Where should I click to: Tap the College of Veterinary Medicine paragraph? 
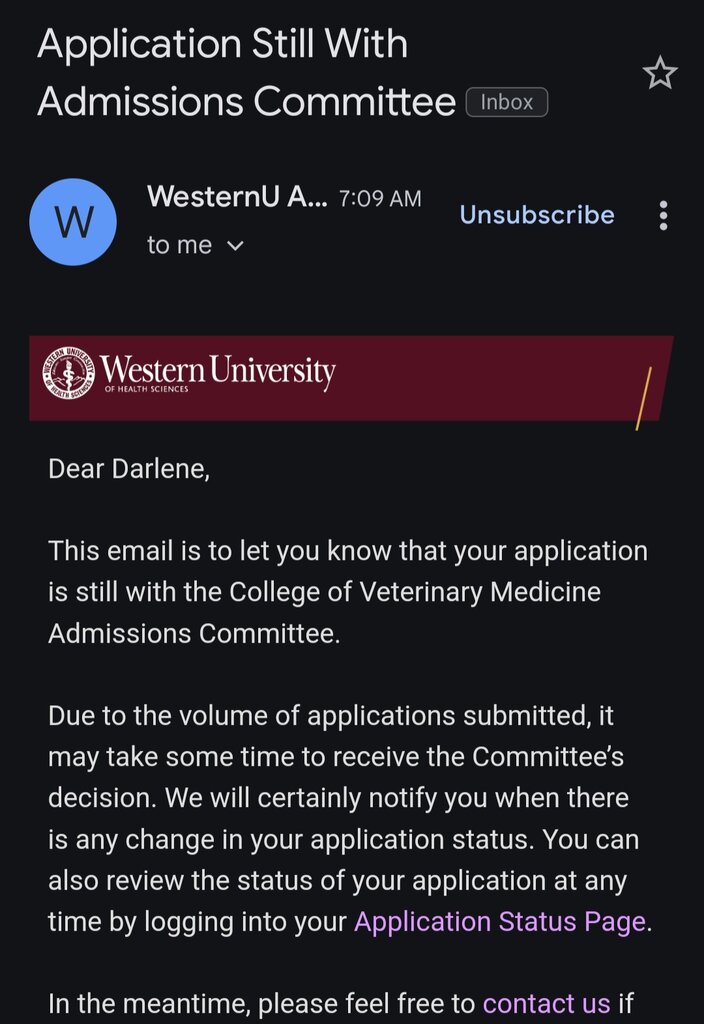coord(348,592)
